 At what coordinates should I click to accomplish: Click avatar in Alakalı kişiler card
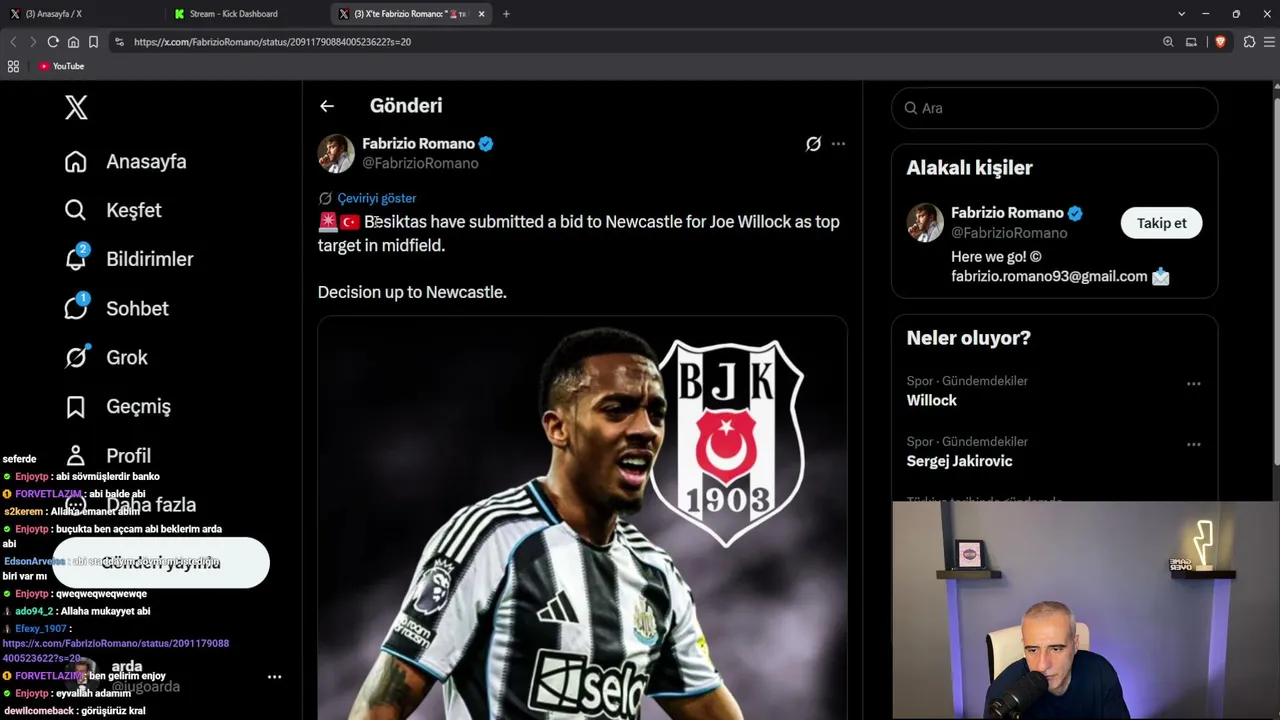click(x=925, y=222)
